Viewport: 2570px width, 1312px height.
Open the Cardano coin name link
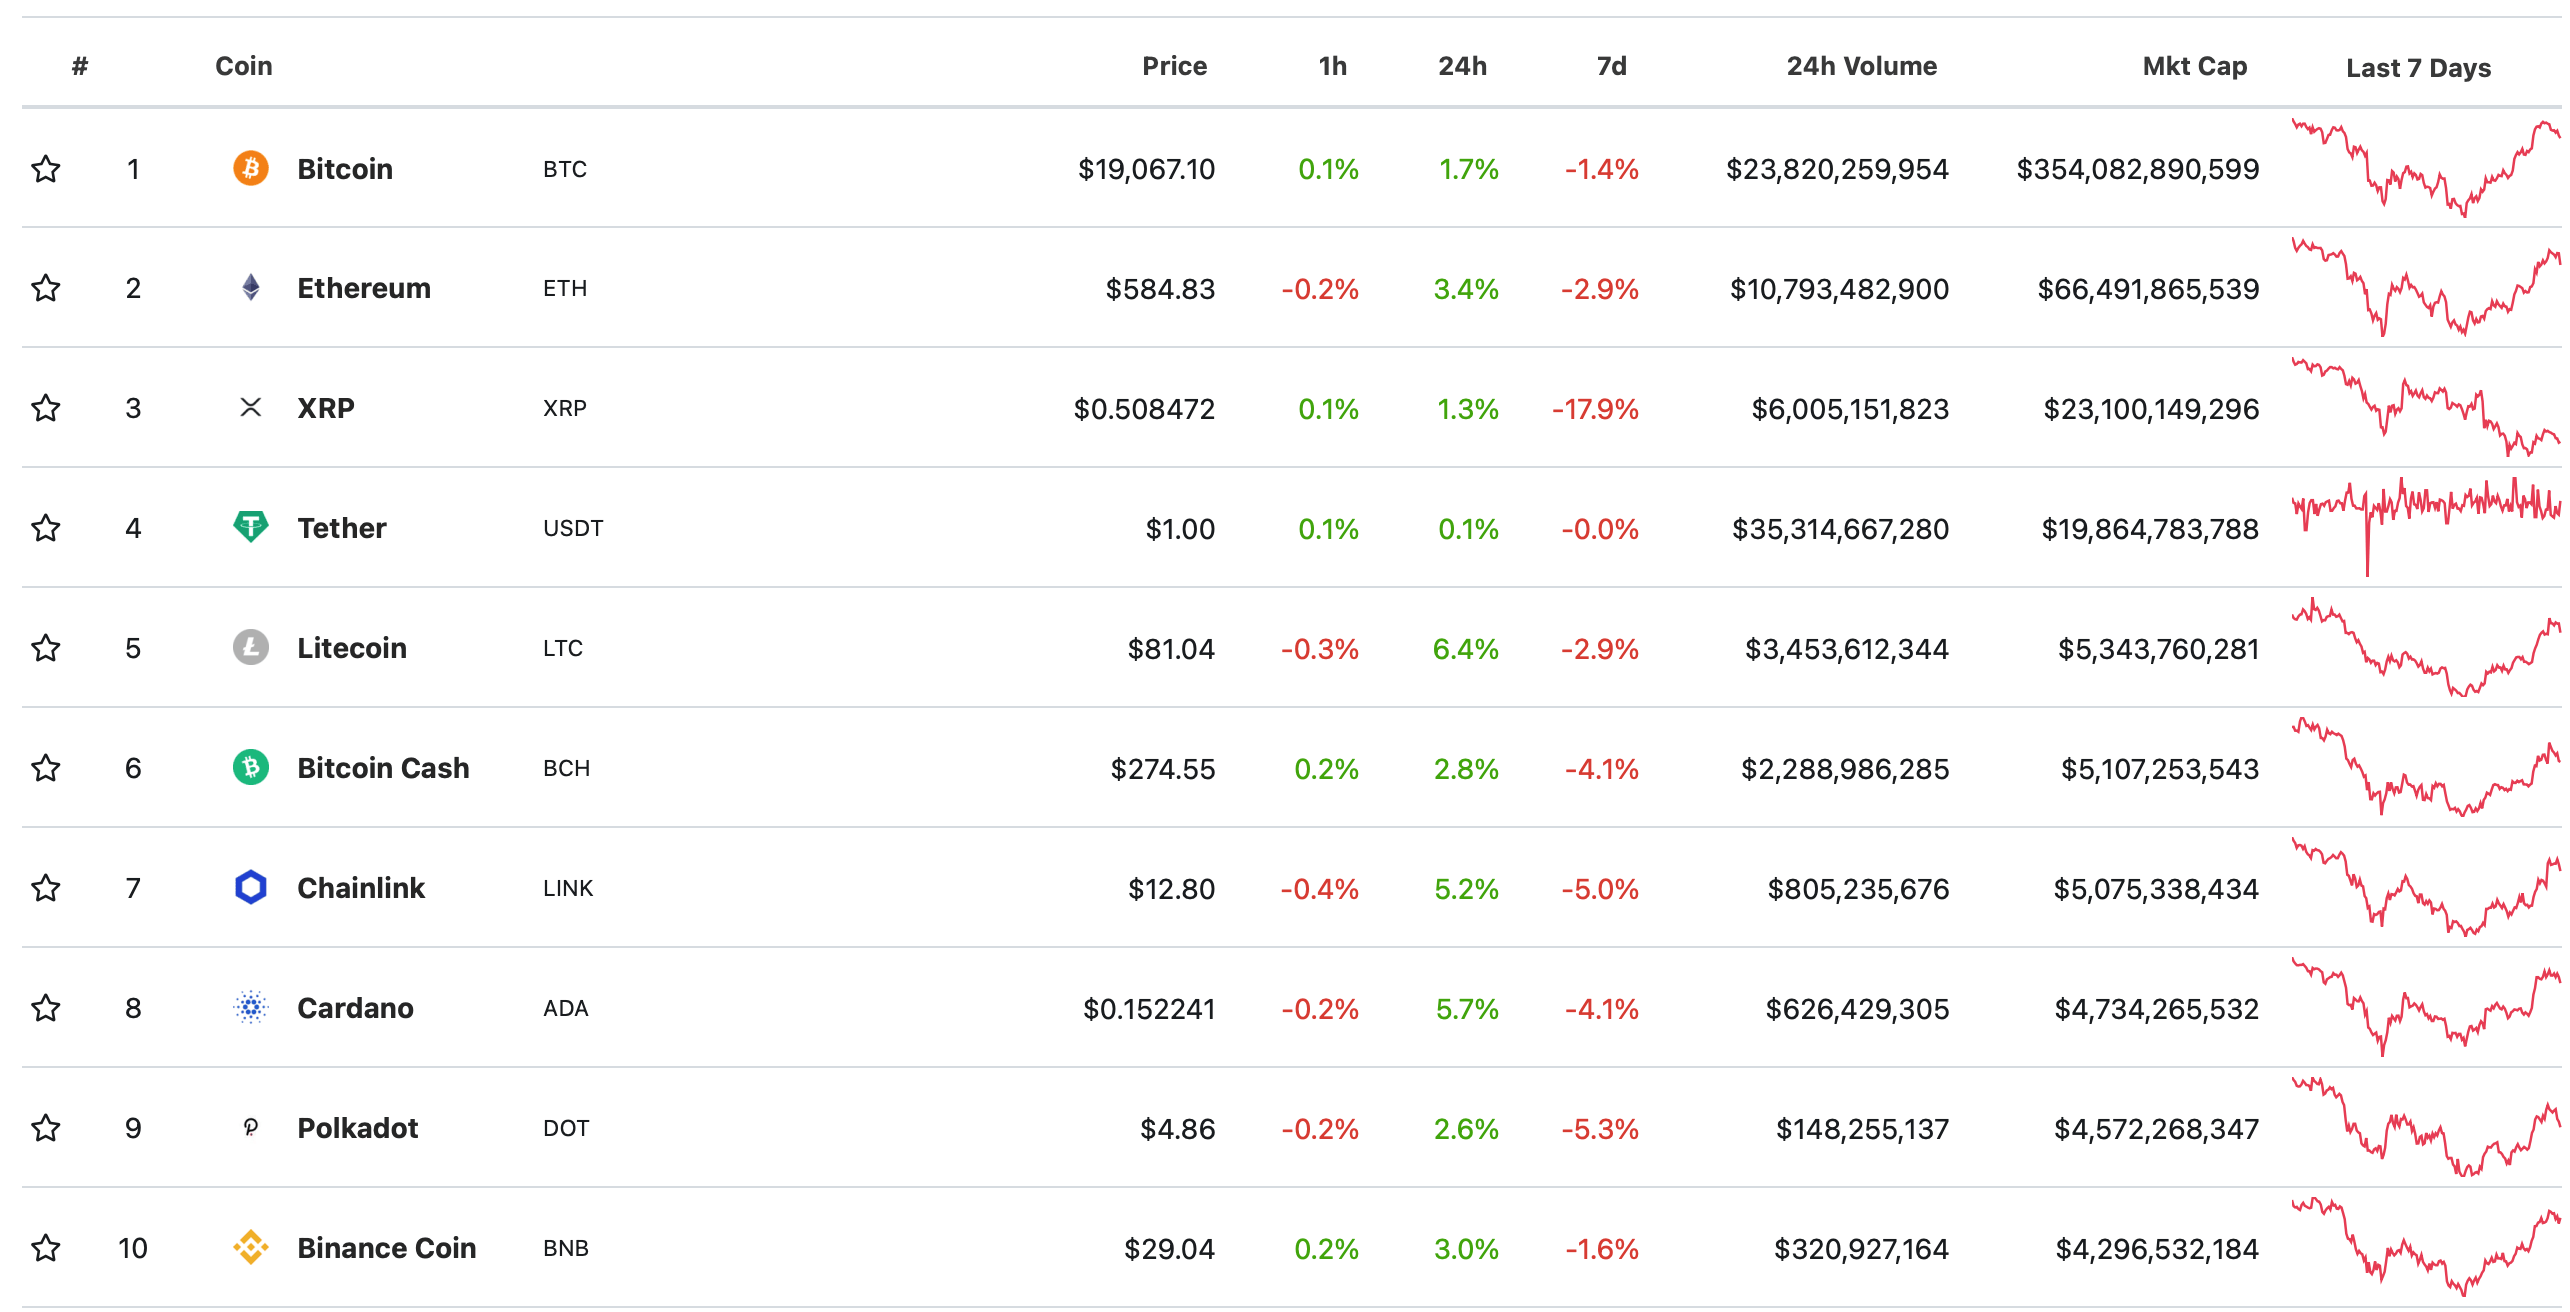click(355, 1008)
